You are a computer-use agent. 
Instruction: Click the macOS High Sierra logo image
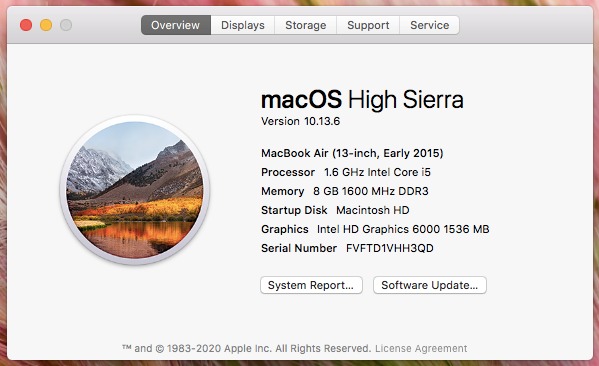(134, 190)
